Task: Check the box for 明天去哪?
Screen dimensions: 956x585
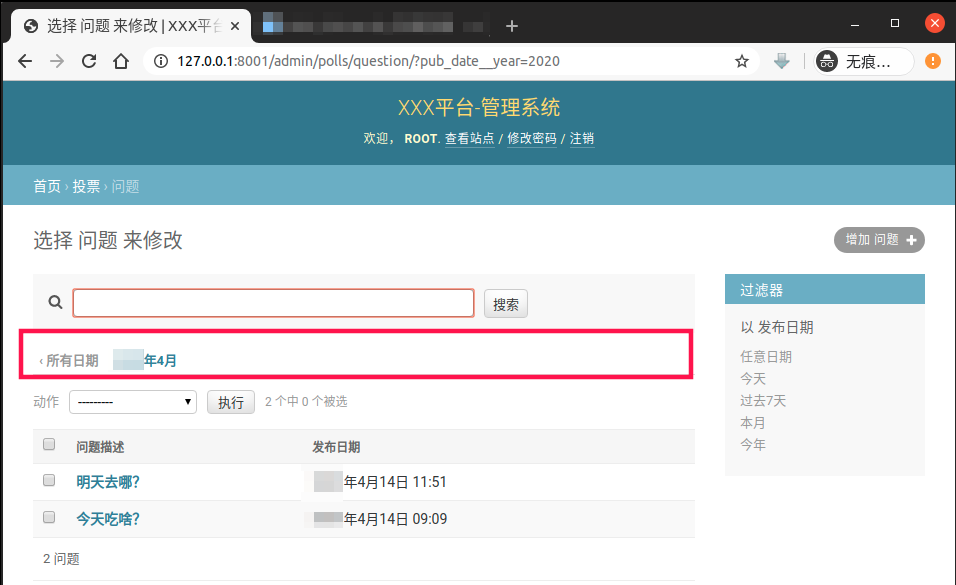Action: pos(49,481)
